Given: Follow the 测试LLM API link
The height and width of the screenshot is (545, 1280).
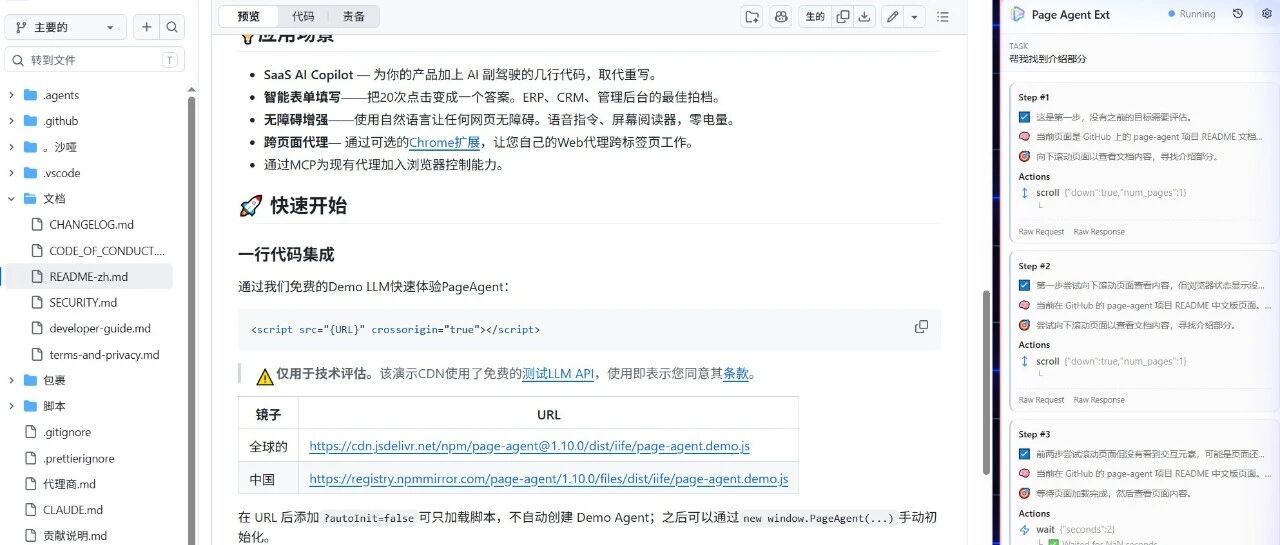Looking at the screenshot, I should point(558,374).
